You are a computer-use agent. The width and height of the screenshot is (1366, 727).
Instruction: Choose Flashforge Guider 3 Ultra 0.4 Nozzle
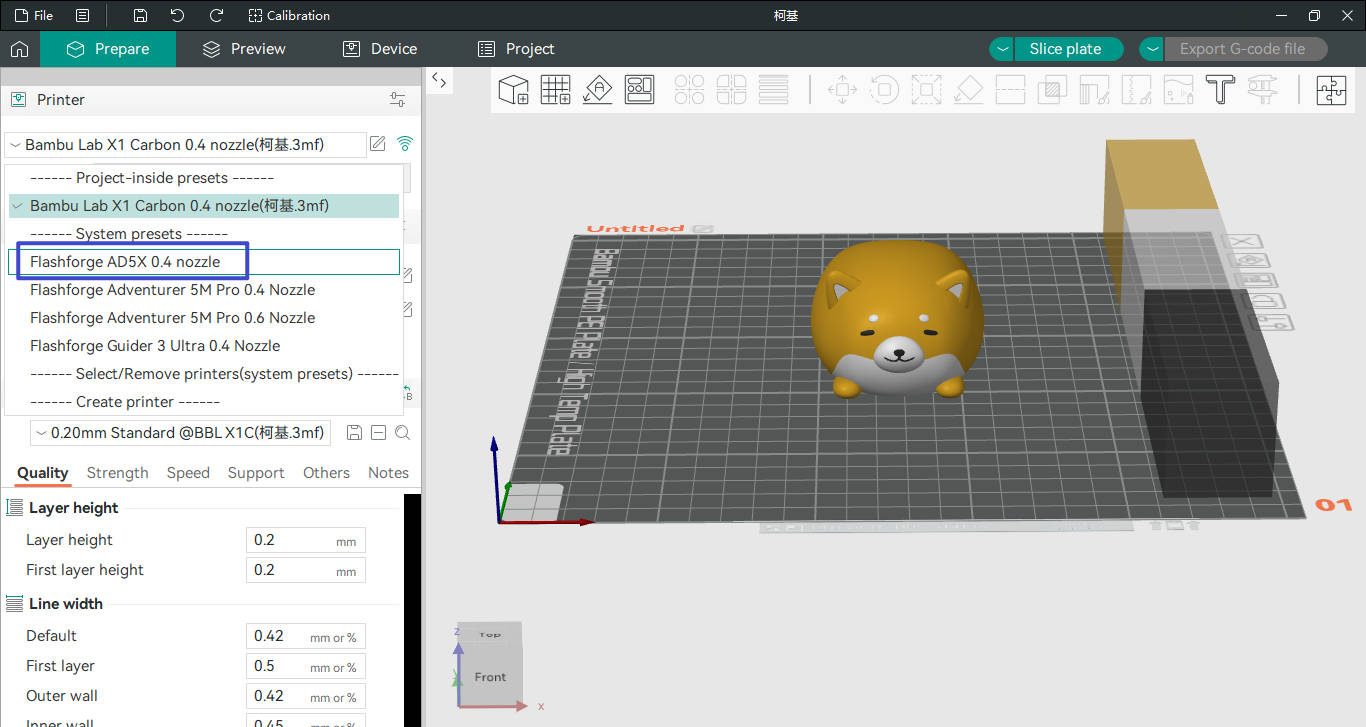coord(204,346)
